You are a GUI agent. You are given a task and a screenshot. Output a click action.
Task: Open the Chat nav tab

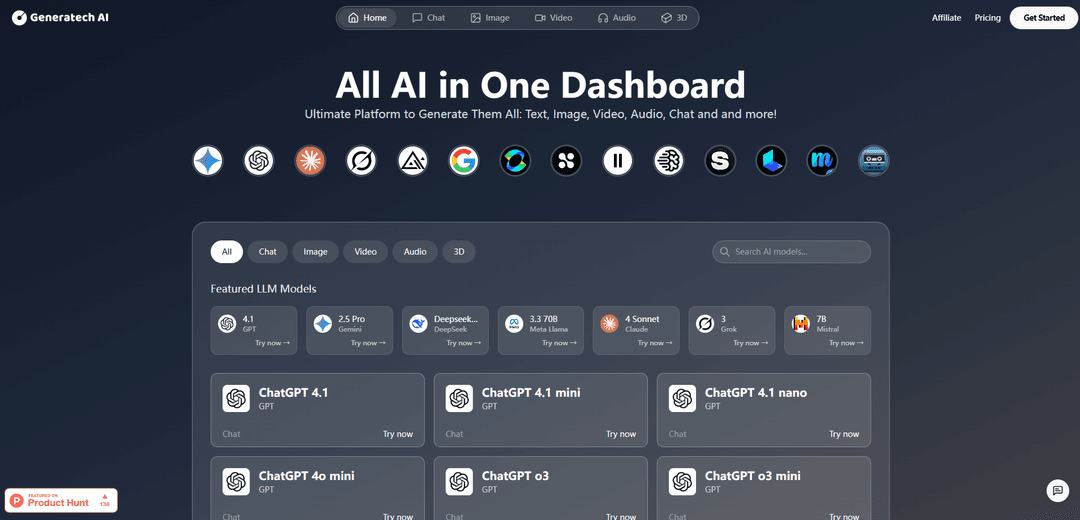[428, 18]
